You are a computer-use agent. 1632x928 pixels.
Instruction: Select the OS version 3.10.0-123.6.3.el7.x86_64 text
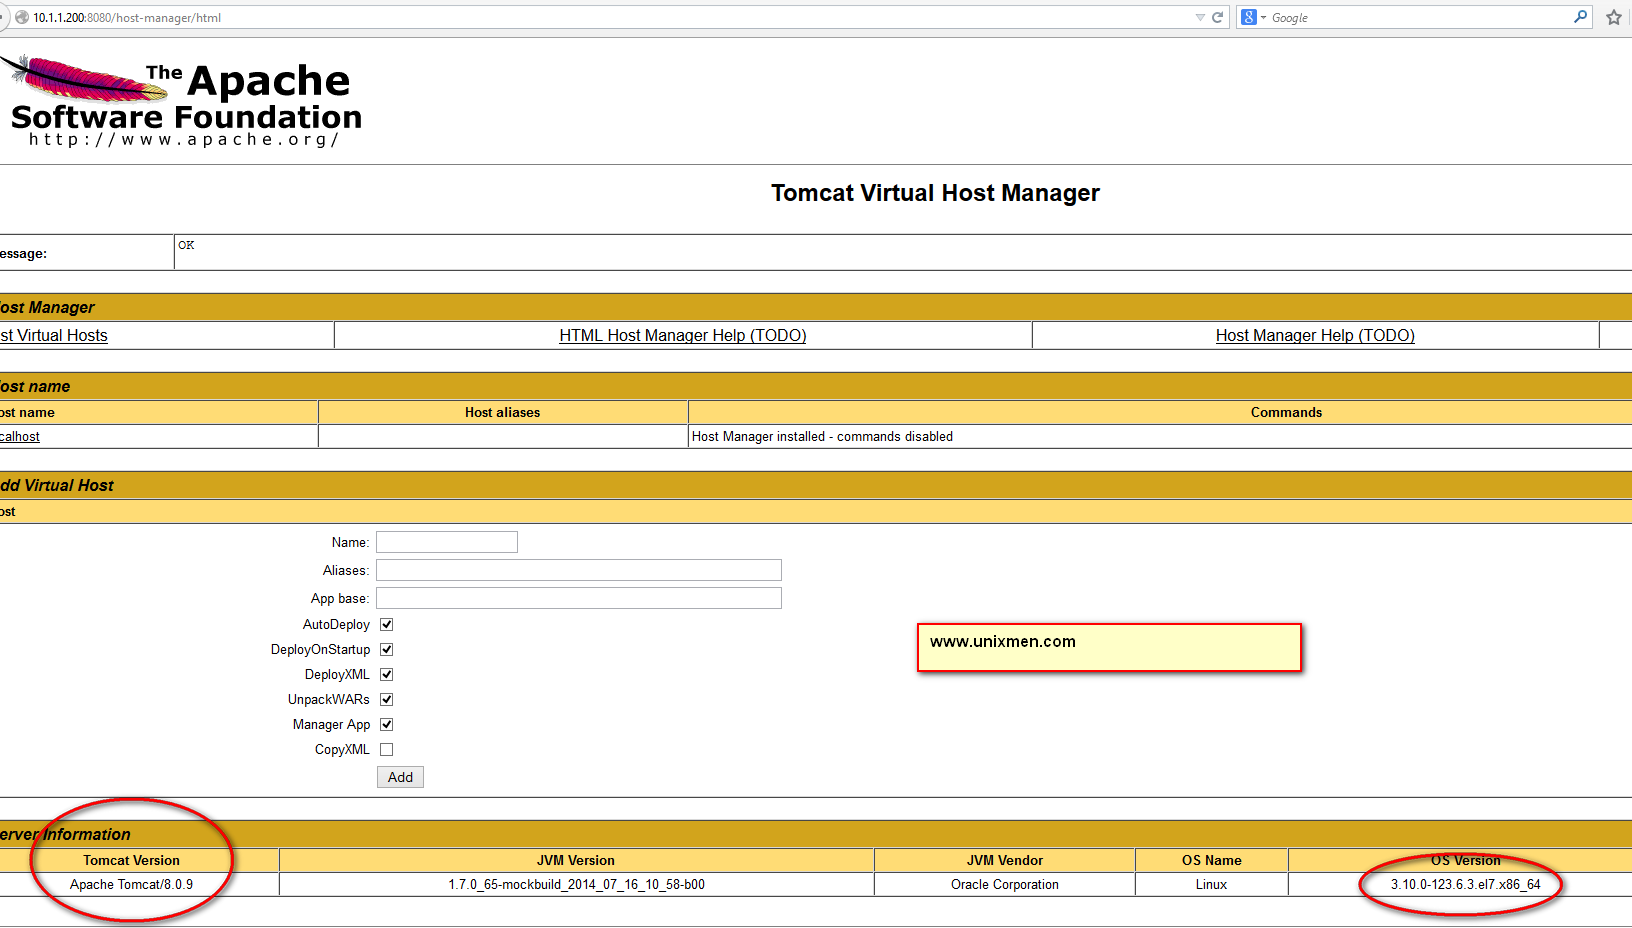(x=1465, y=885)
